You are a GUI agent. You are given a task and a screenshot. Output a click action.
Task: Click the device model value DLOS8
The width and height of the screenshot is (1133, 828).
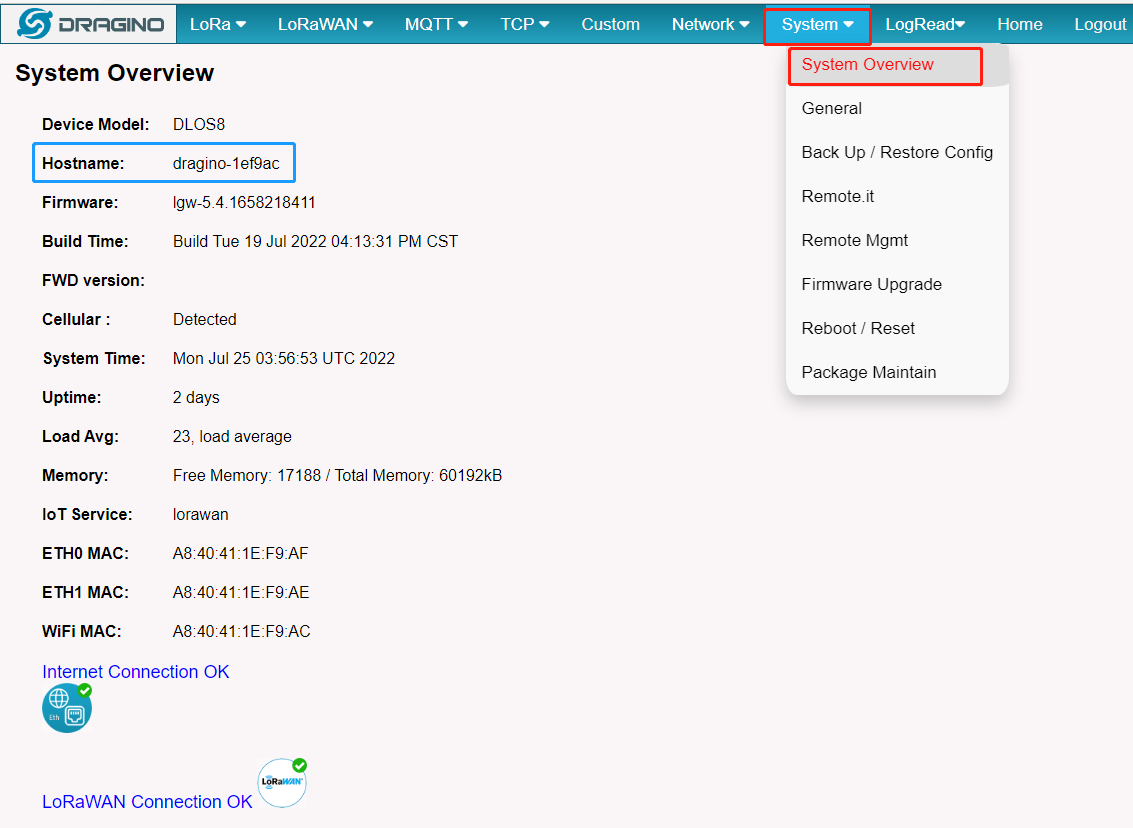(199, 124)
